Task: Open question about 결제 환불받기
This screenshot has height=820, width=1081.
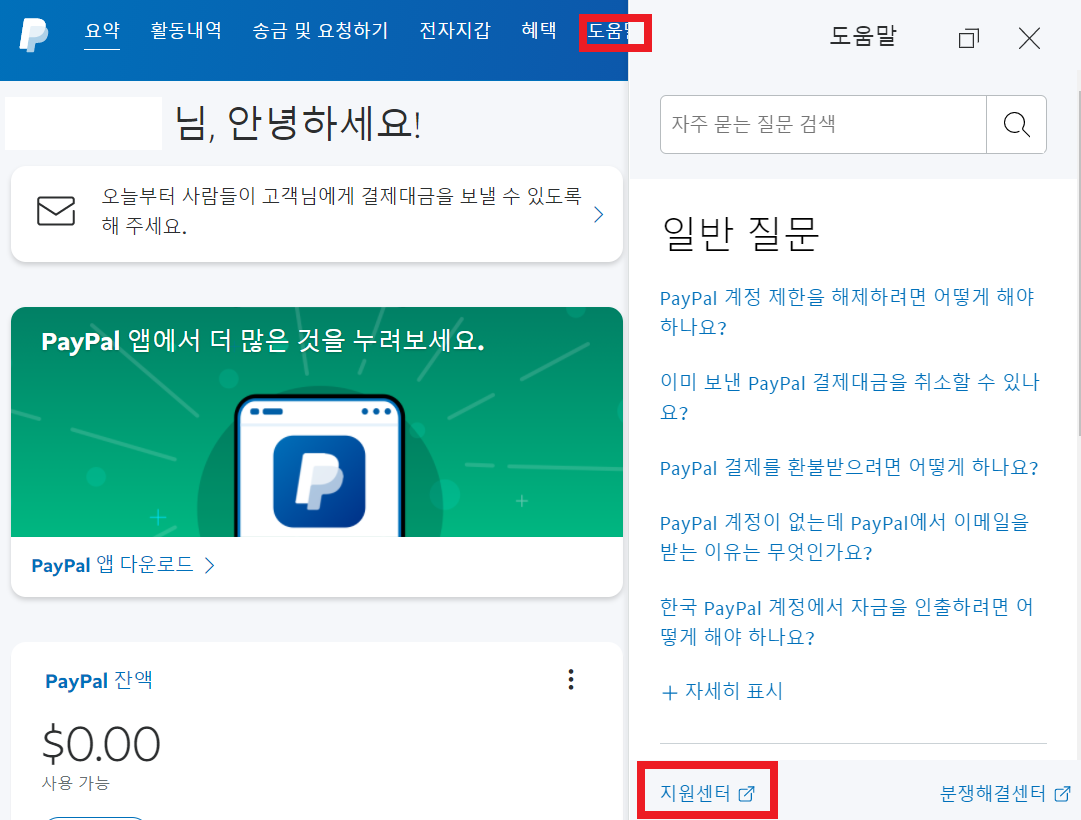Action: click(x=849, y=468)
